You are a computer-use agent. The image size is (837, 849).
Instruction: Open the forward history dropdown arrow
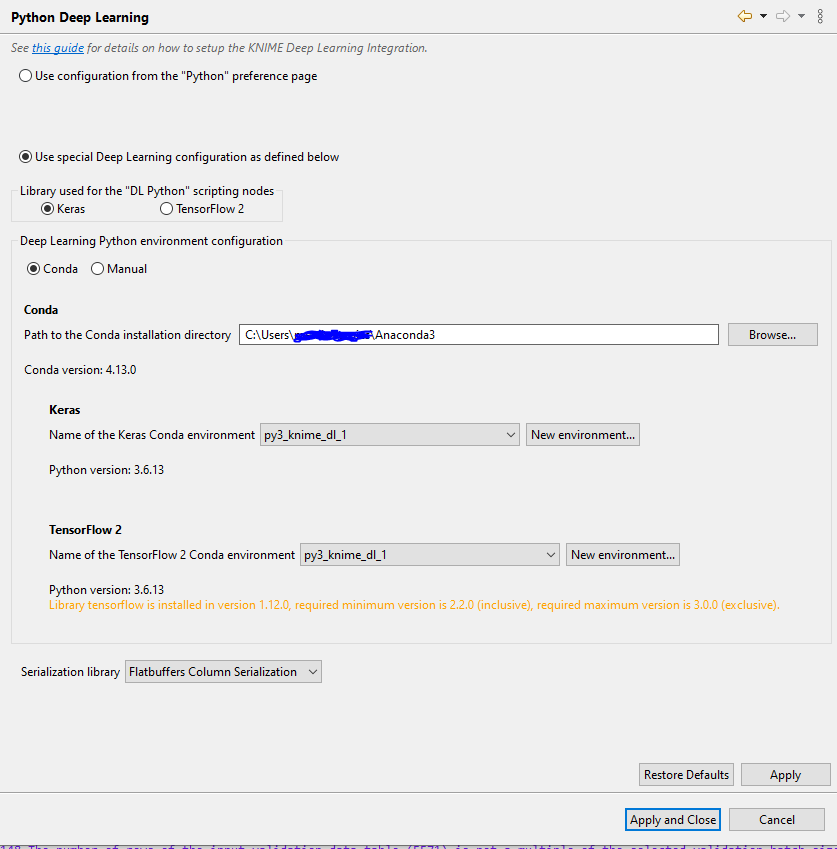click(x=801, y=16)
